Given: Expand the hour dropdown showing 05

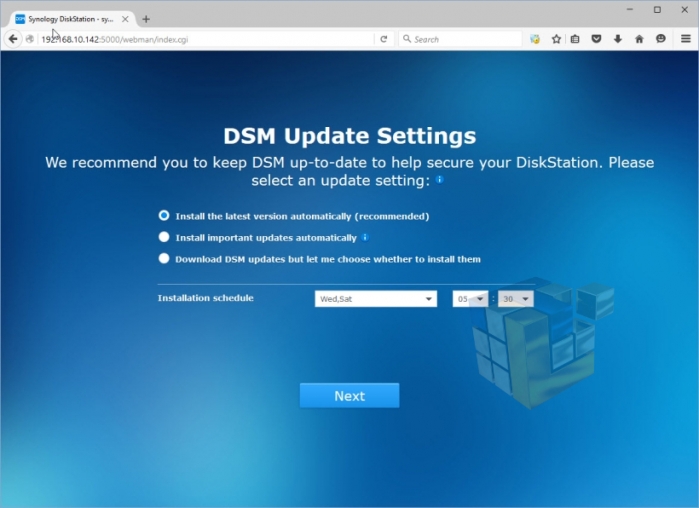Looking at the screenshot, I should tap(470, 299).
